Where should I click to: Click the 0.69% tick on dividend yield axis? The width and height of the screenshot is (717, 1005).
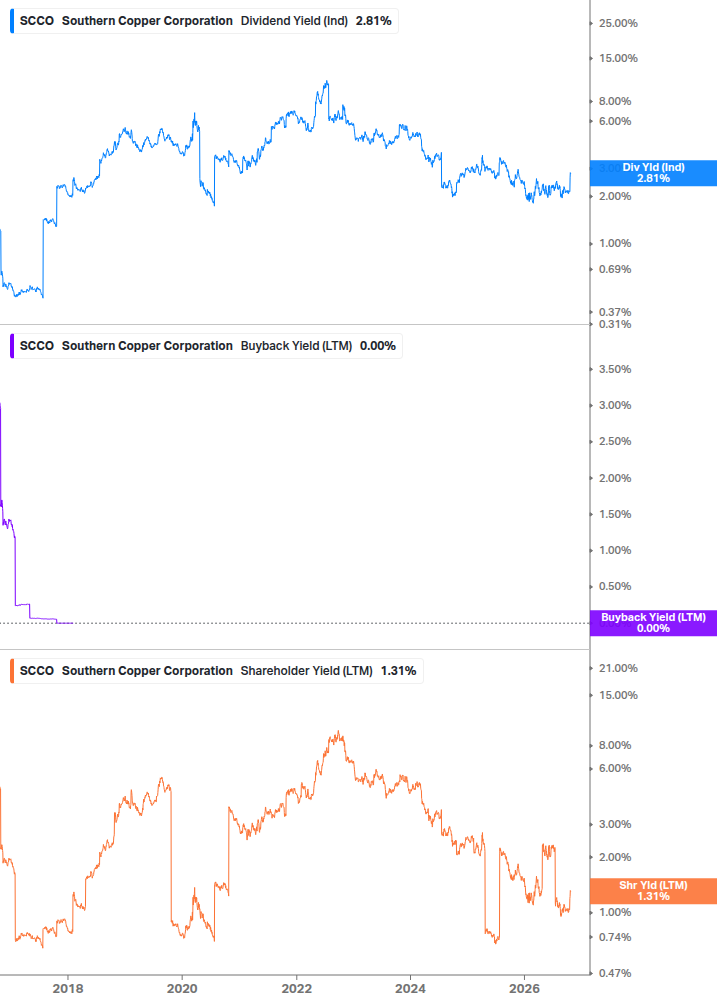pos(614,269)
